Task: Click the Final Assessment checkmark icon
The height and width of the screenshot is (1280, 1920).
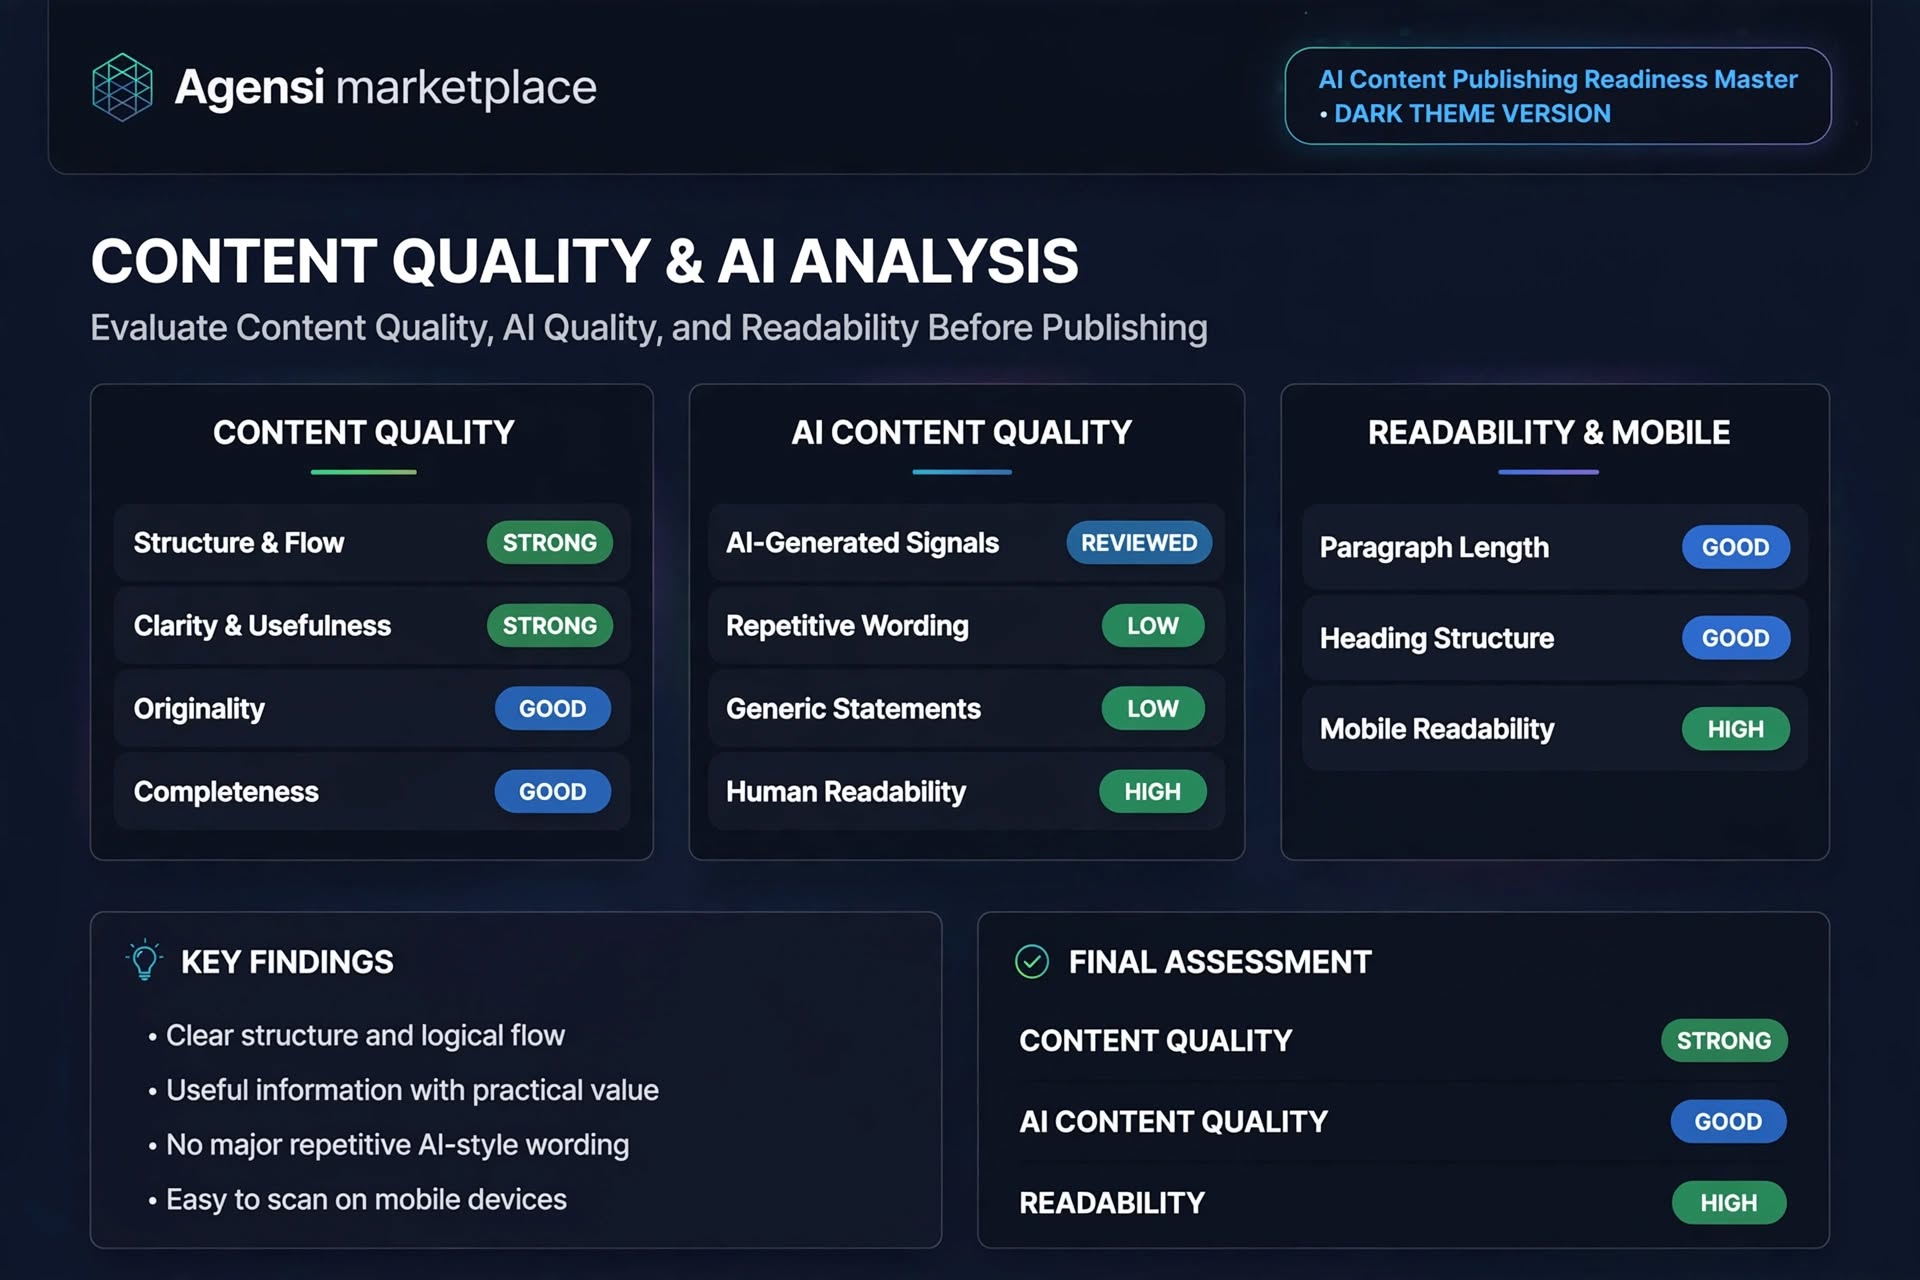Action: tap(1032, 962)
